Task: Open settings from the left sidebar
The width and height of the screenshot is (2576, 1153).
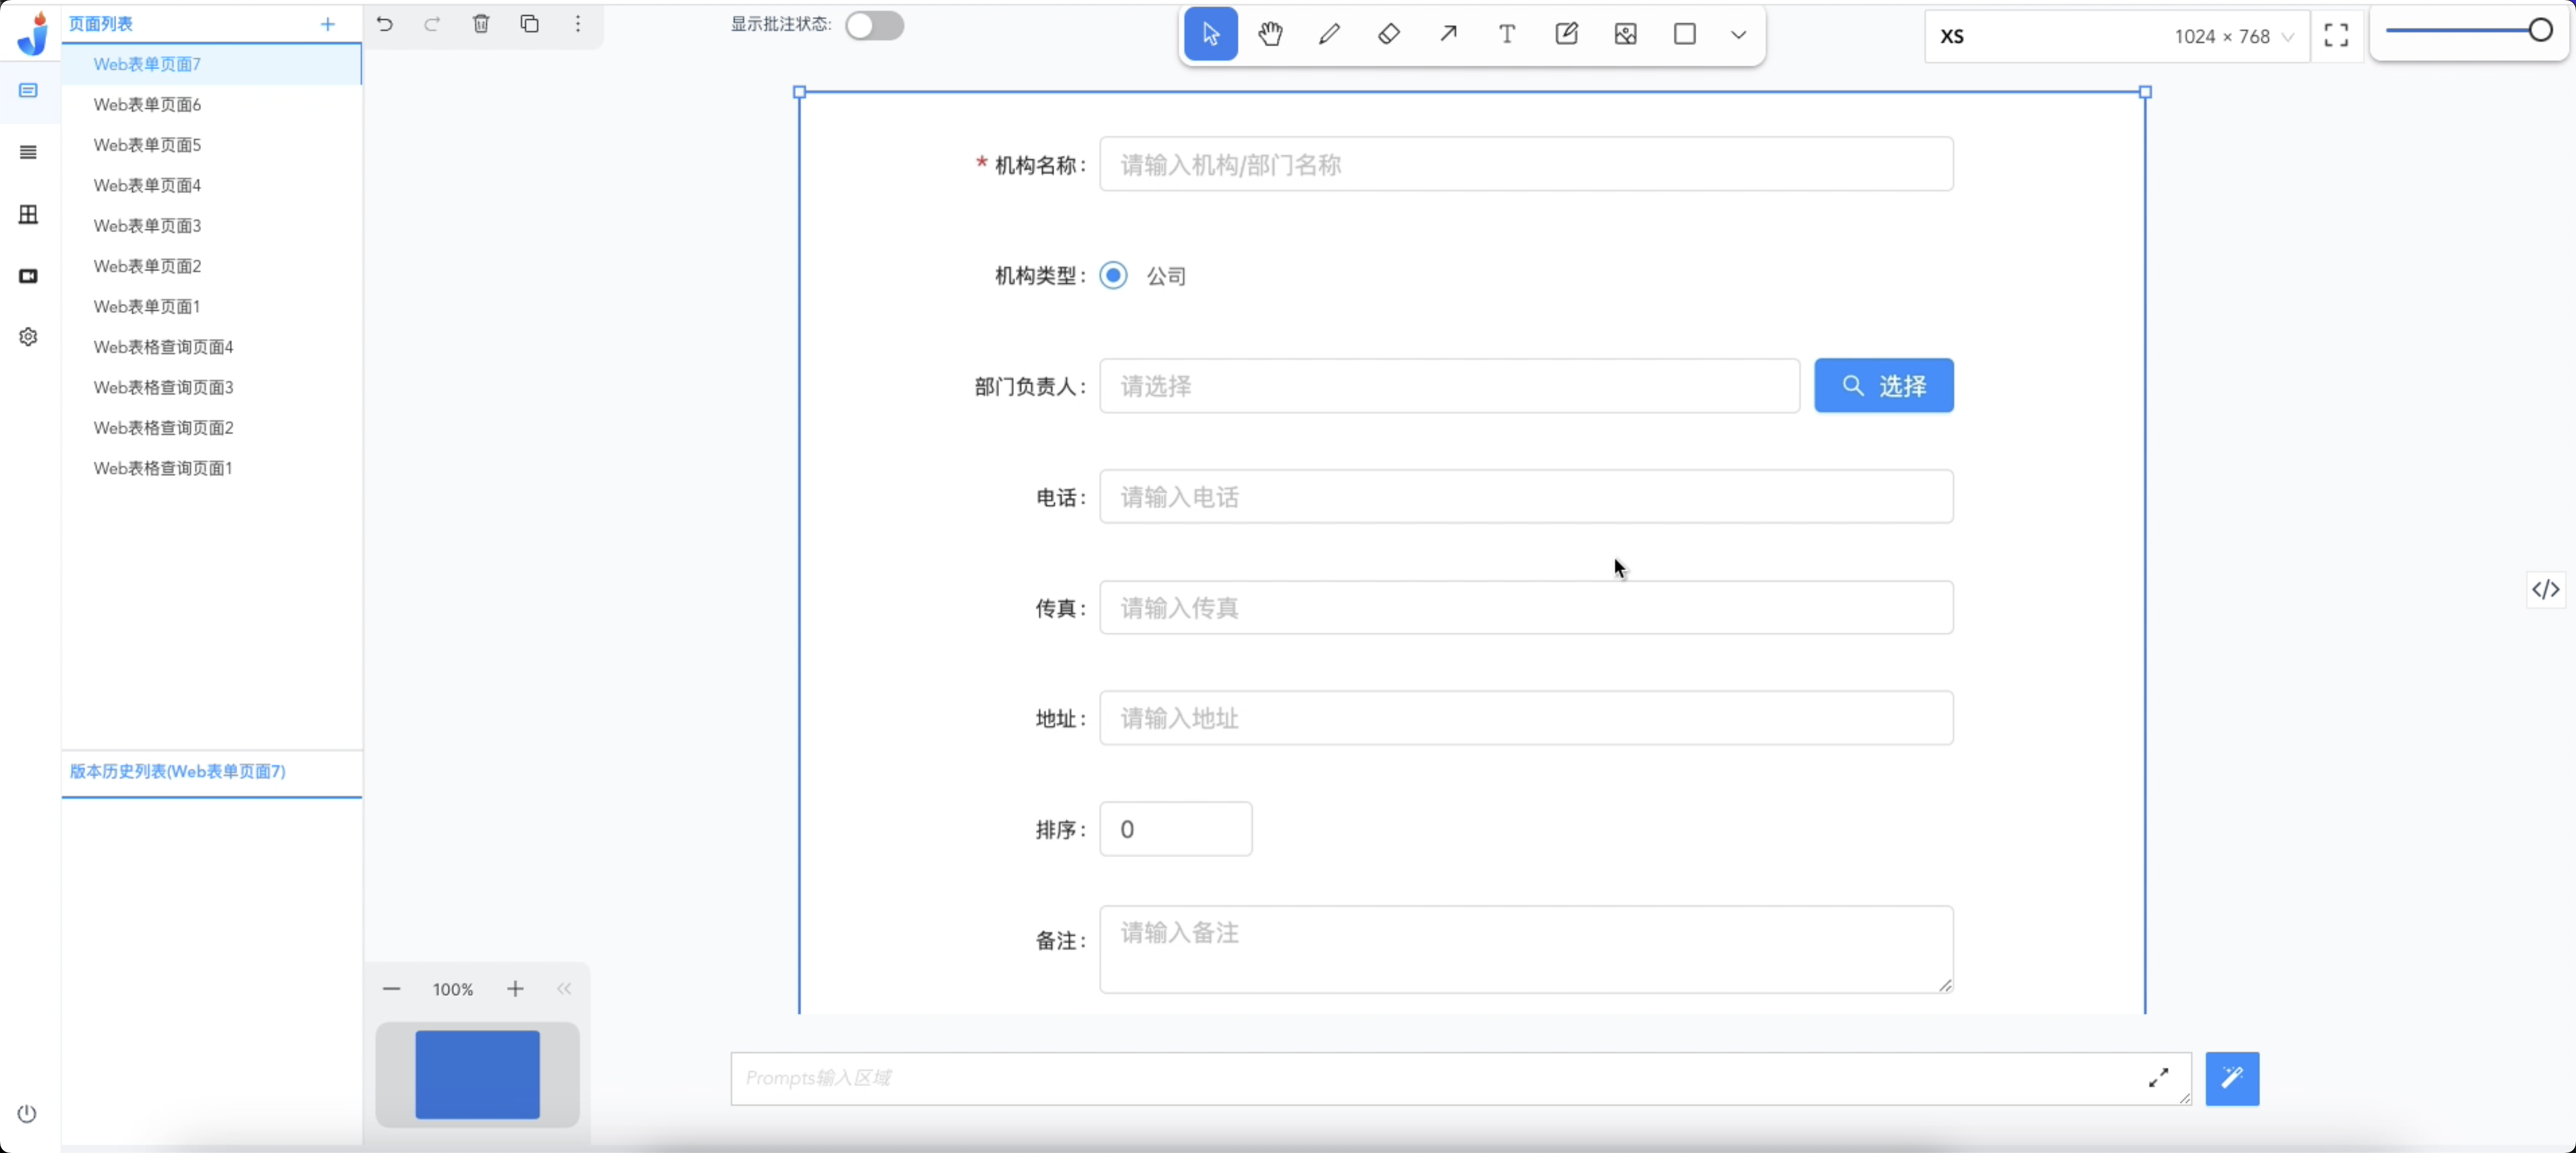Action: [28, 336]
